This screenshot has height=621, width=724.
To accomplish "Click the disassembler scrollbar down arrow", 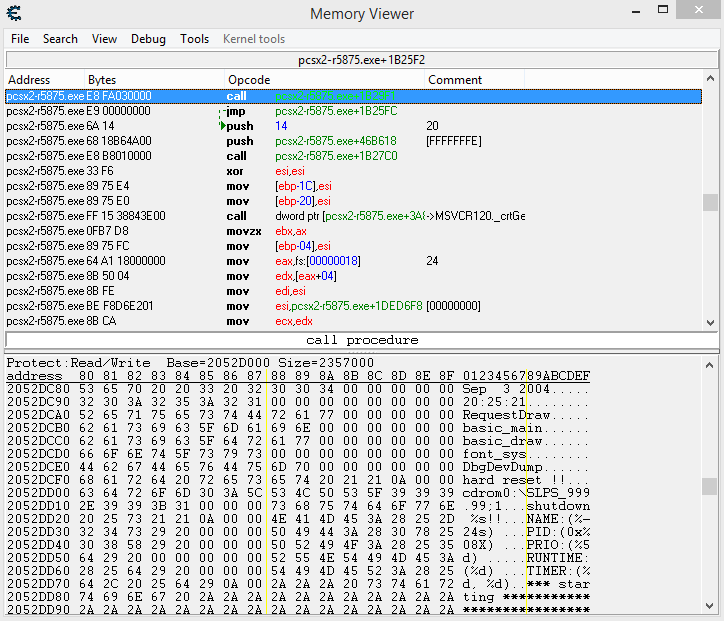I will click(x=710, y=322).
